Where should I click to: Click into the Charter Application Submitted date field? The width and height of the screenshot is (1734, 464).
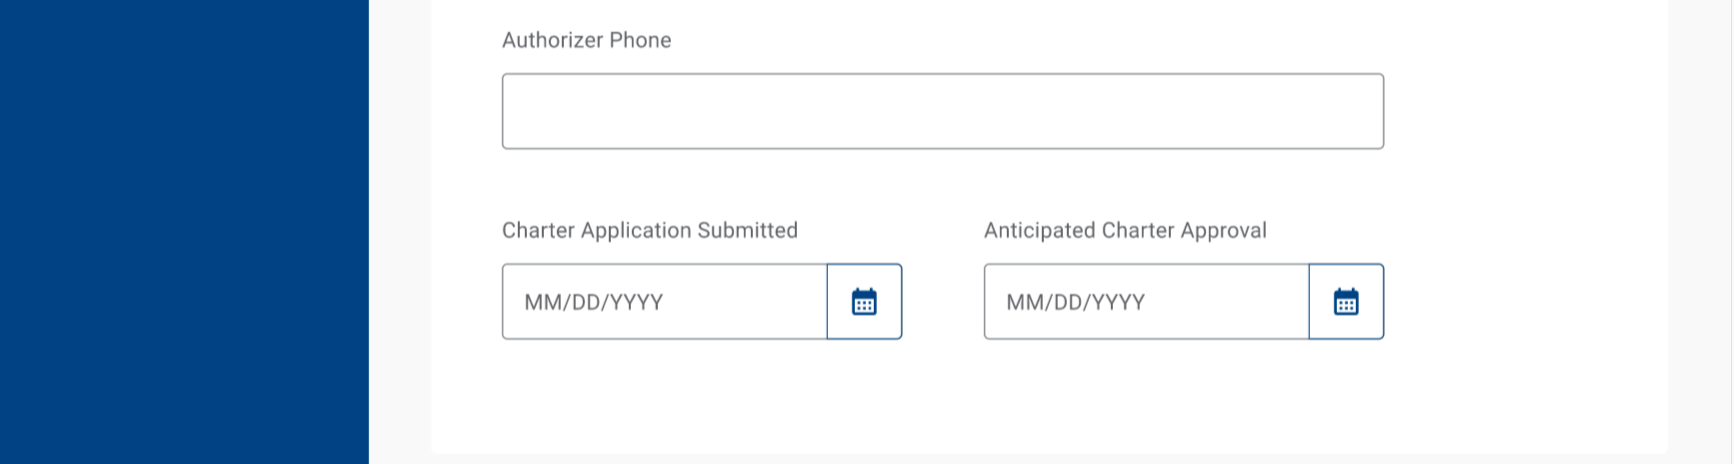pyautogui.click(x=664, y=302)
